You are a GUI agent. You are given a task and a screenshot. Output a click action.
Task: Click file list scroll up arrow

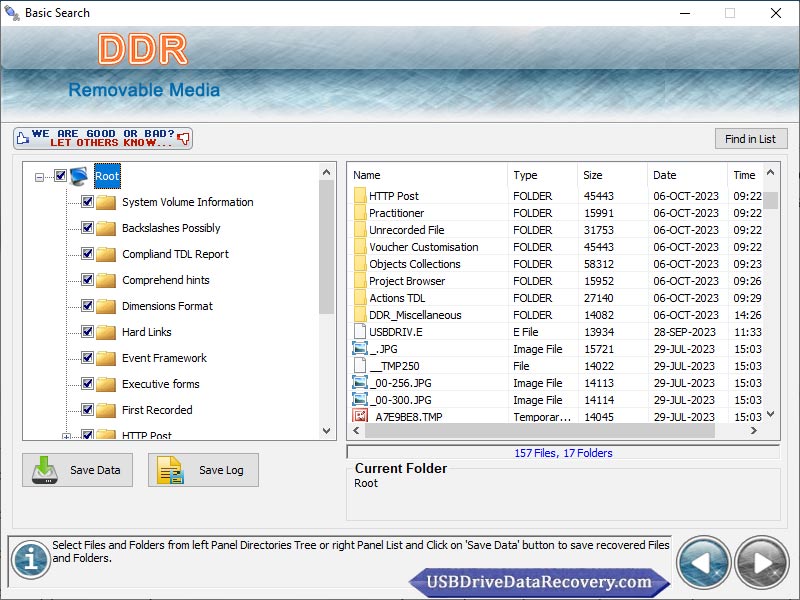(x=770, y=172)
